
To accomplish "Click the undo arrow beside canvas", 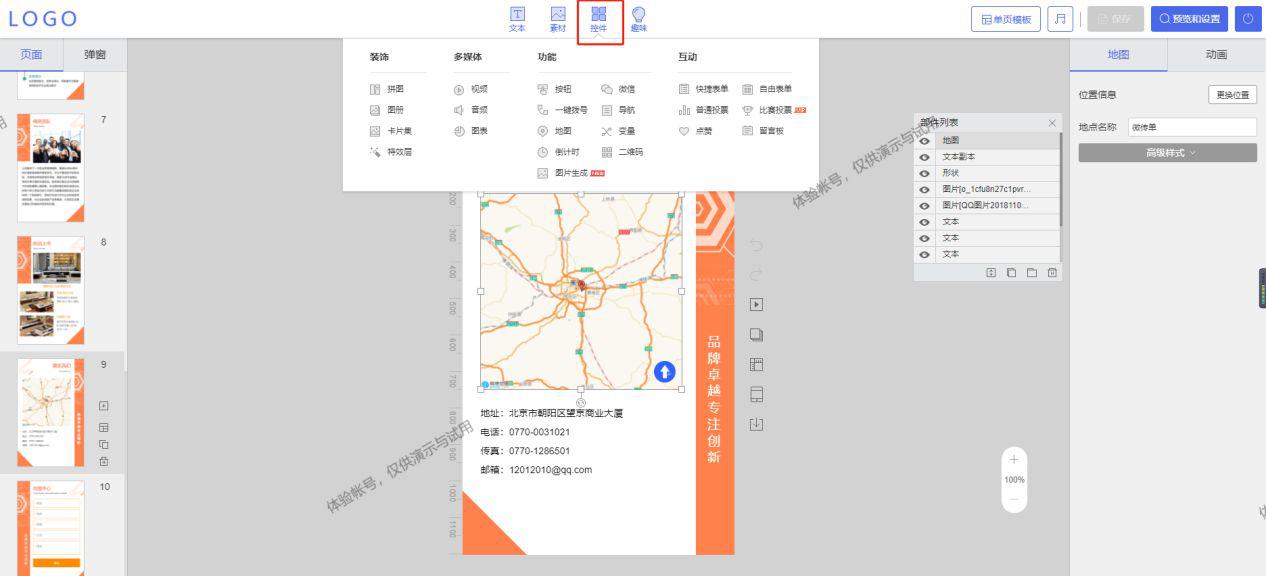I will (x=756, y=246).
